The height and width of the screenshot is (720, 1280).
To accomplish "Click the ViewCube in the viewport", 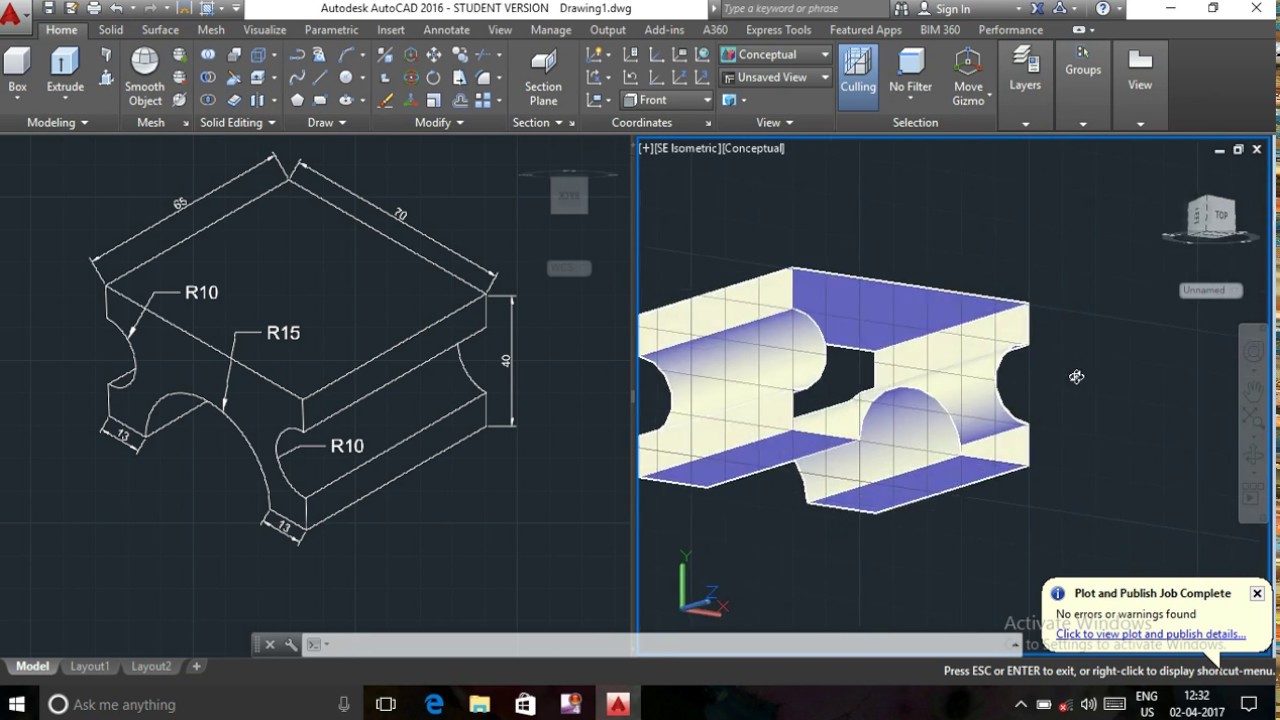I will pos(1211,217).
